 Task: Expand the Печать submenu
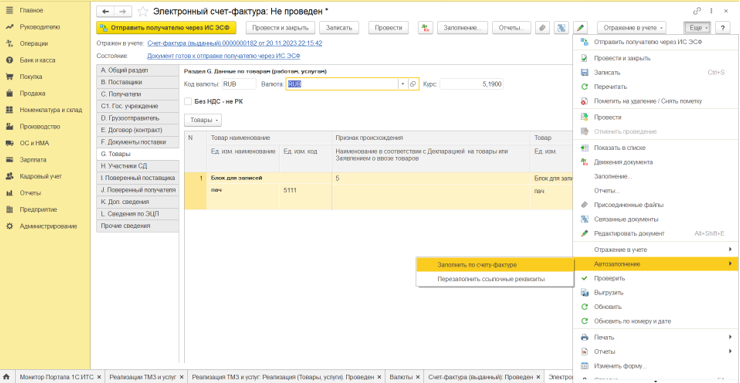[656, 337]
